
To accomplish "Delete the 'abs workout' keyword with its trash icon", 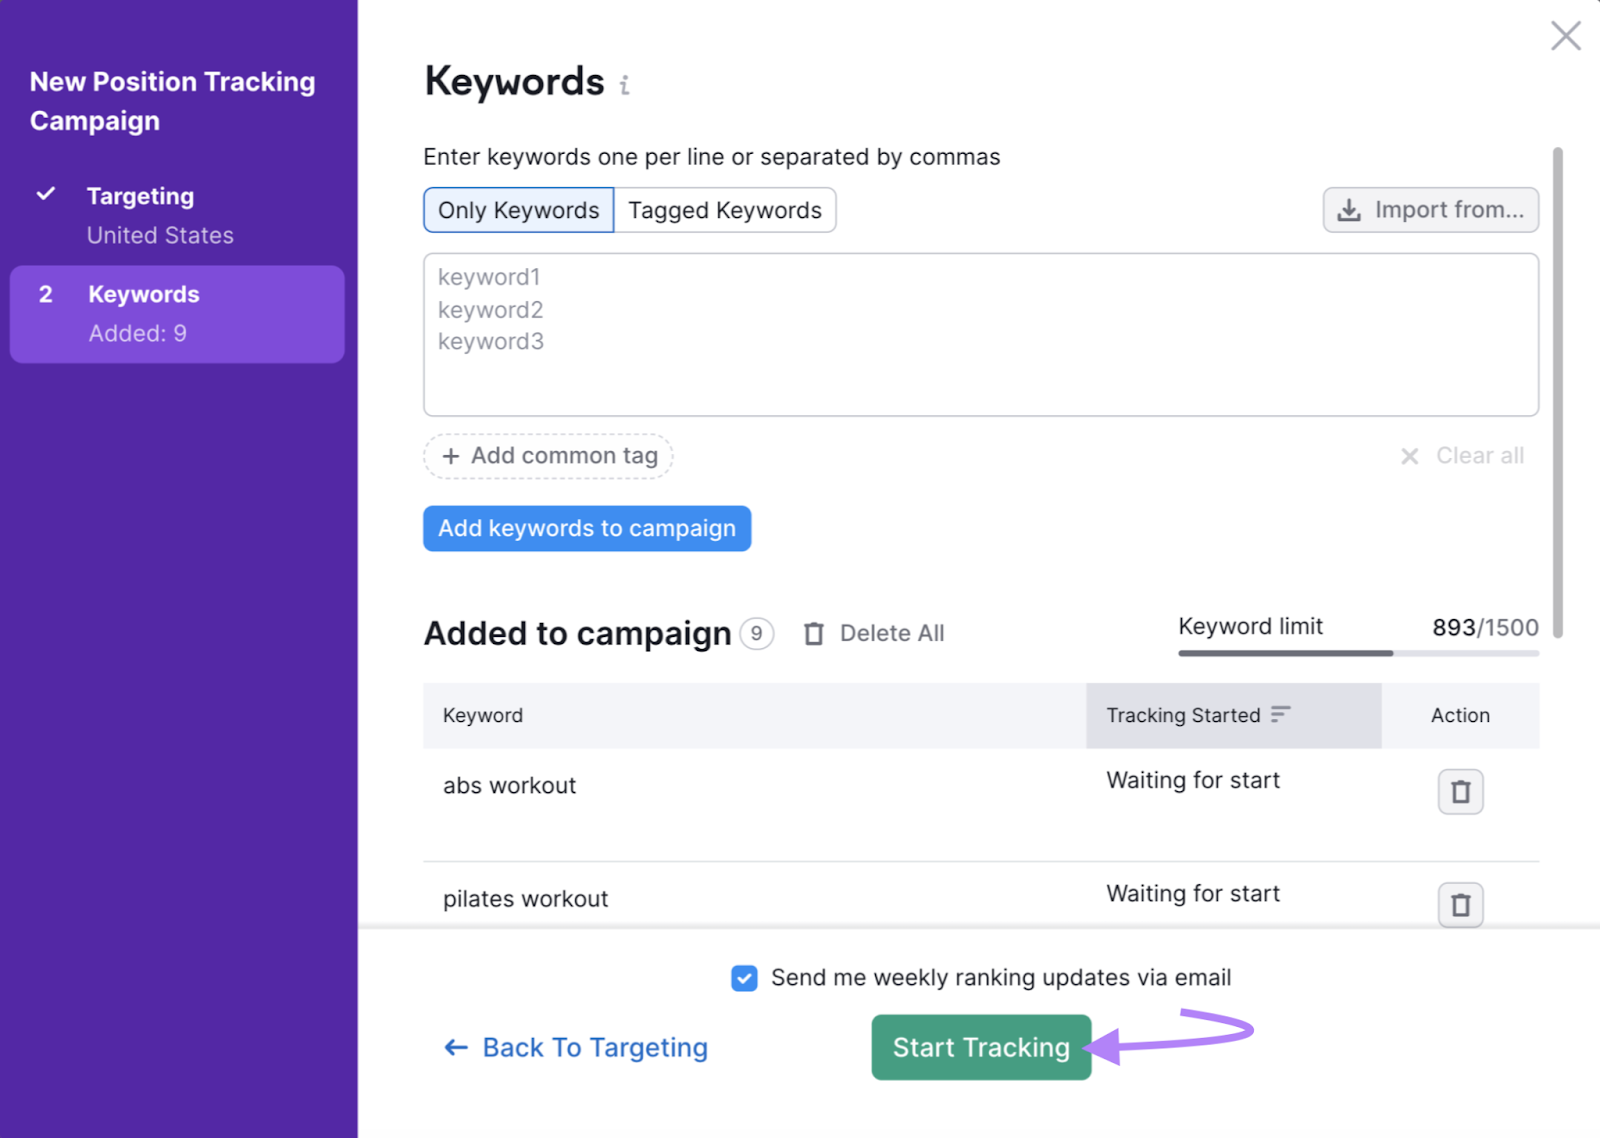I will pos(1460,791).
